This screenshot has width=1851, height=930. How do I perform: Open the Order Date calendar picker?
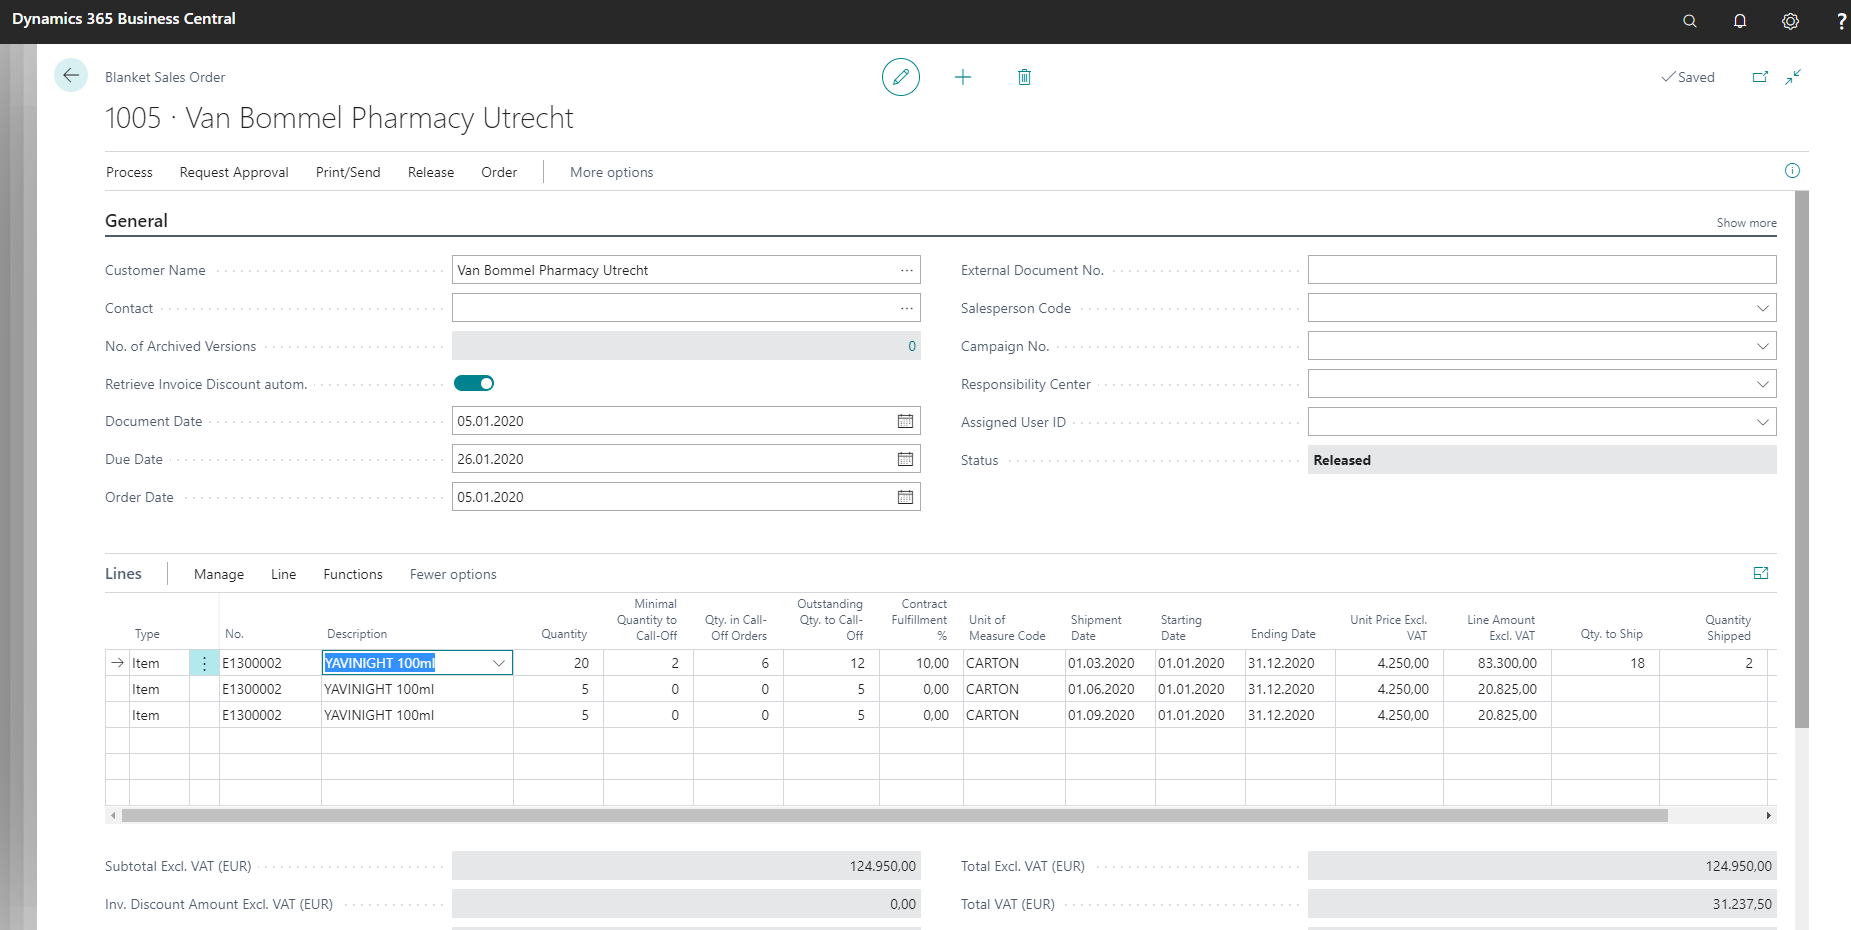(905, 497)
